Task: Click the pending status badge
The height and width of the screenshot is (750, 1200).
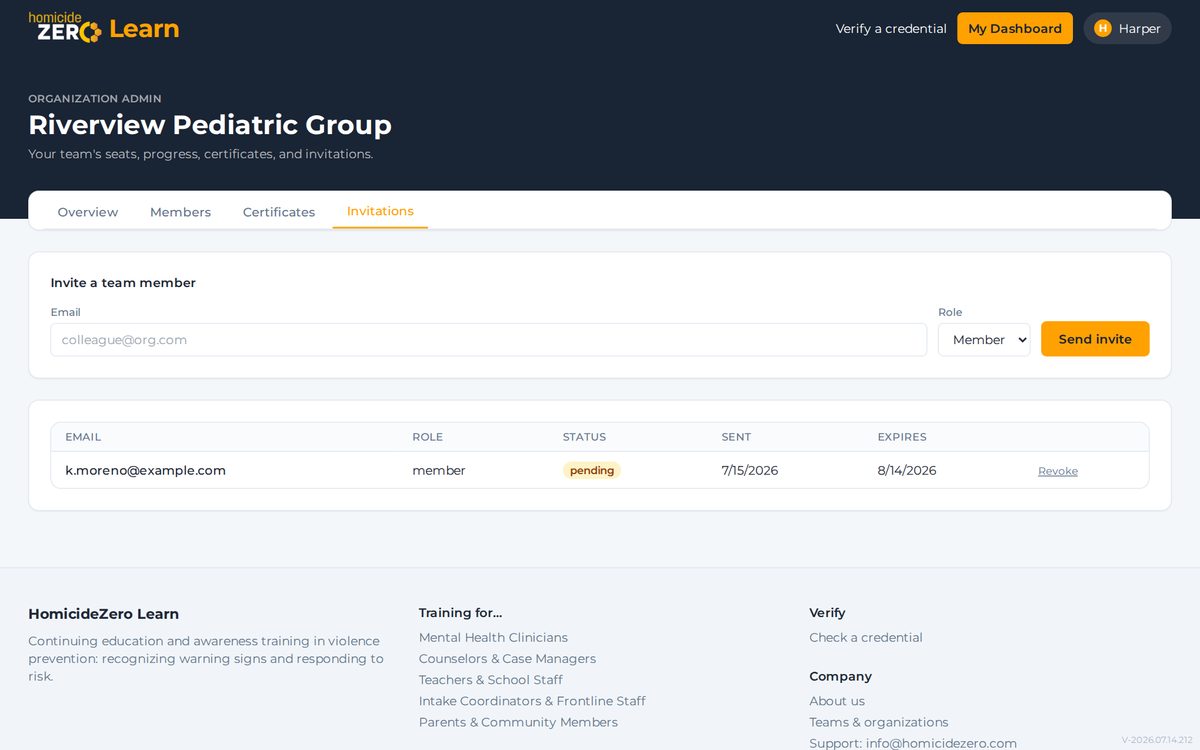Action: coord(592,470)
